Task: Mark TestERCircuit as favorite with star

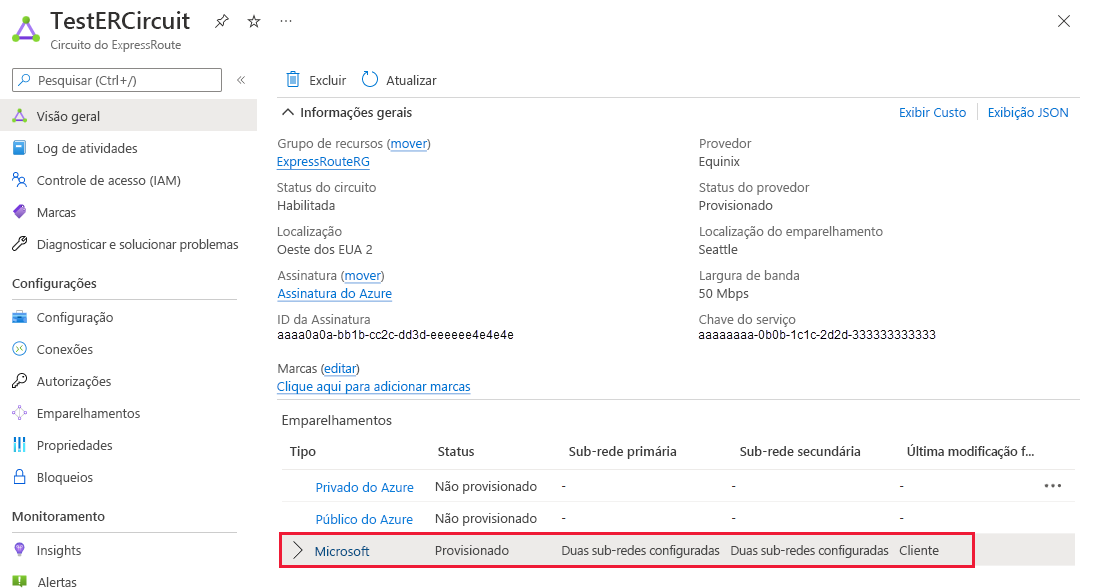Action: click(254, 21)
